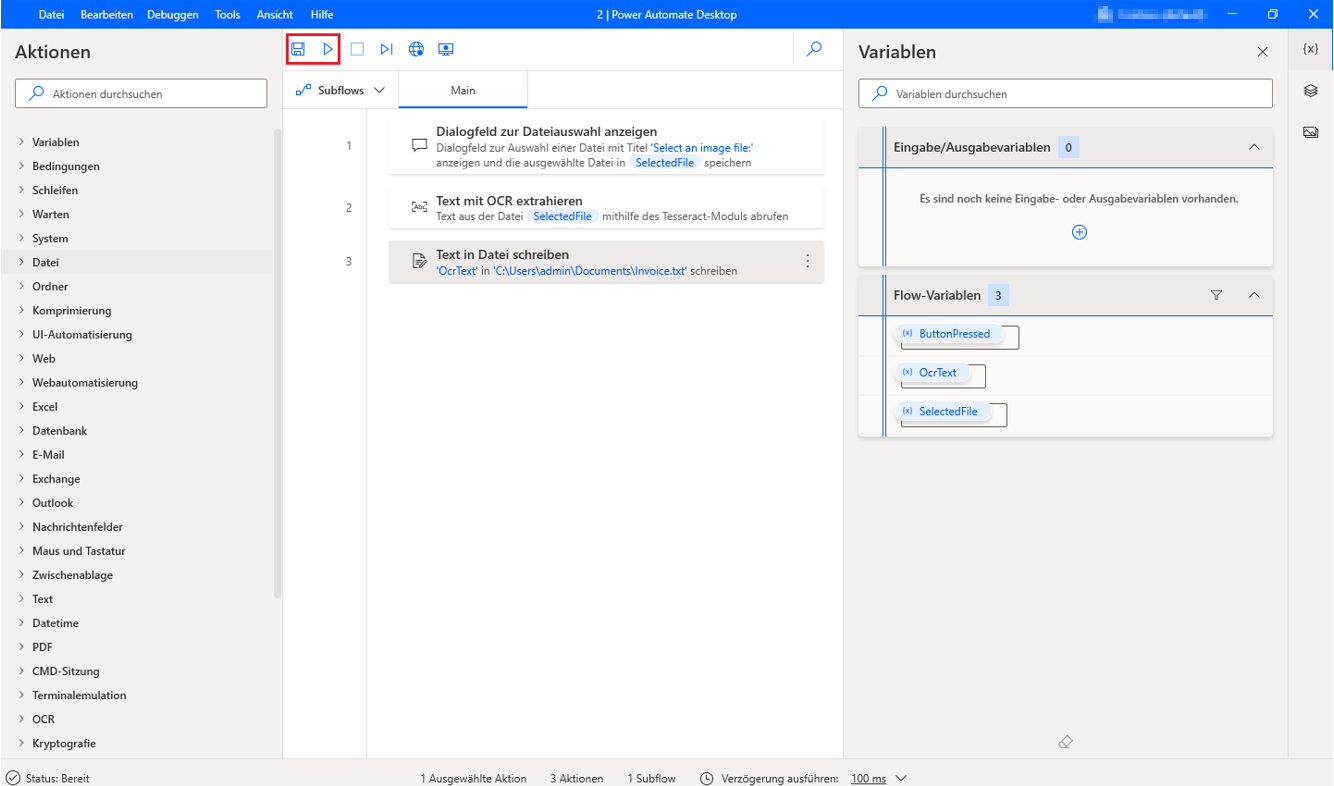Image resolution: width=1334 pixels, height=786 pixels.
Task: Select the ButtonPressed variable
Action: (946, 334)
